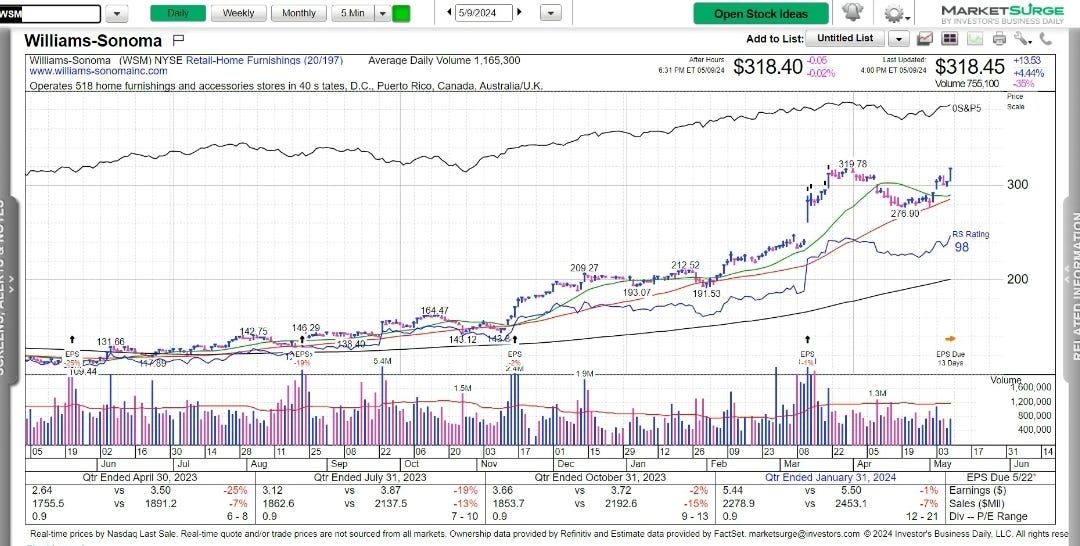Click the $318.45 last price

970,67
